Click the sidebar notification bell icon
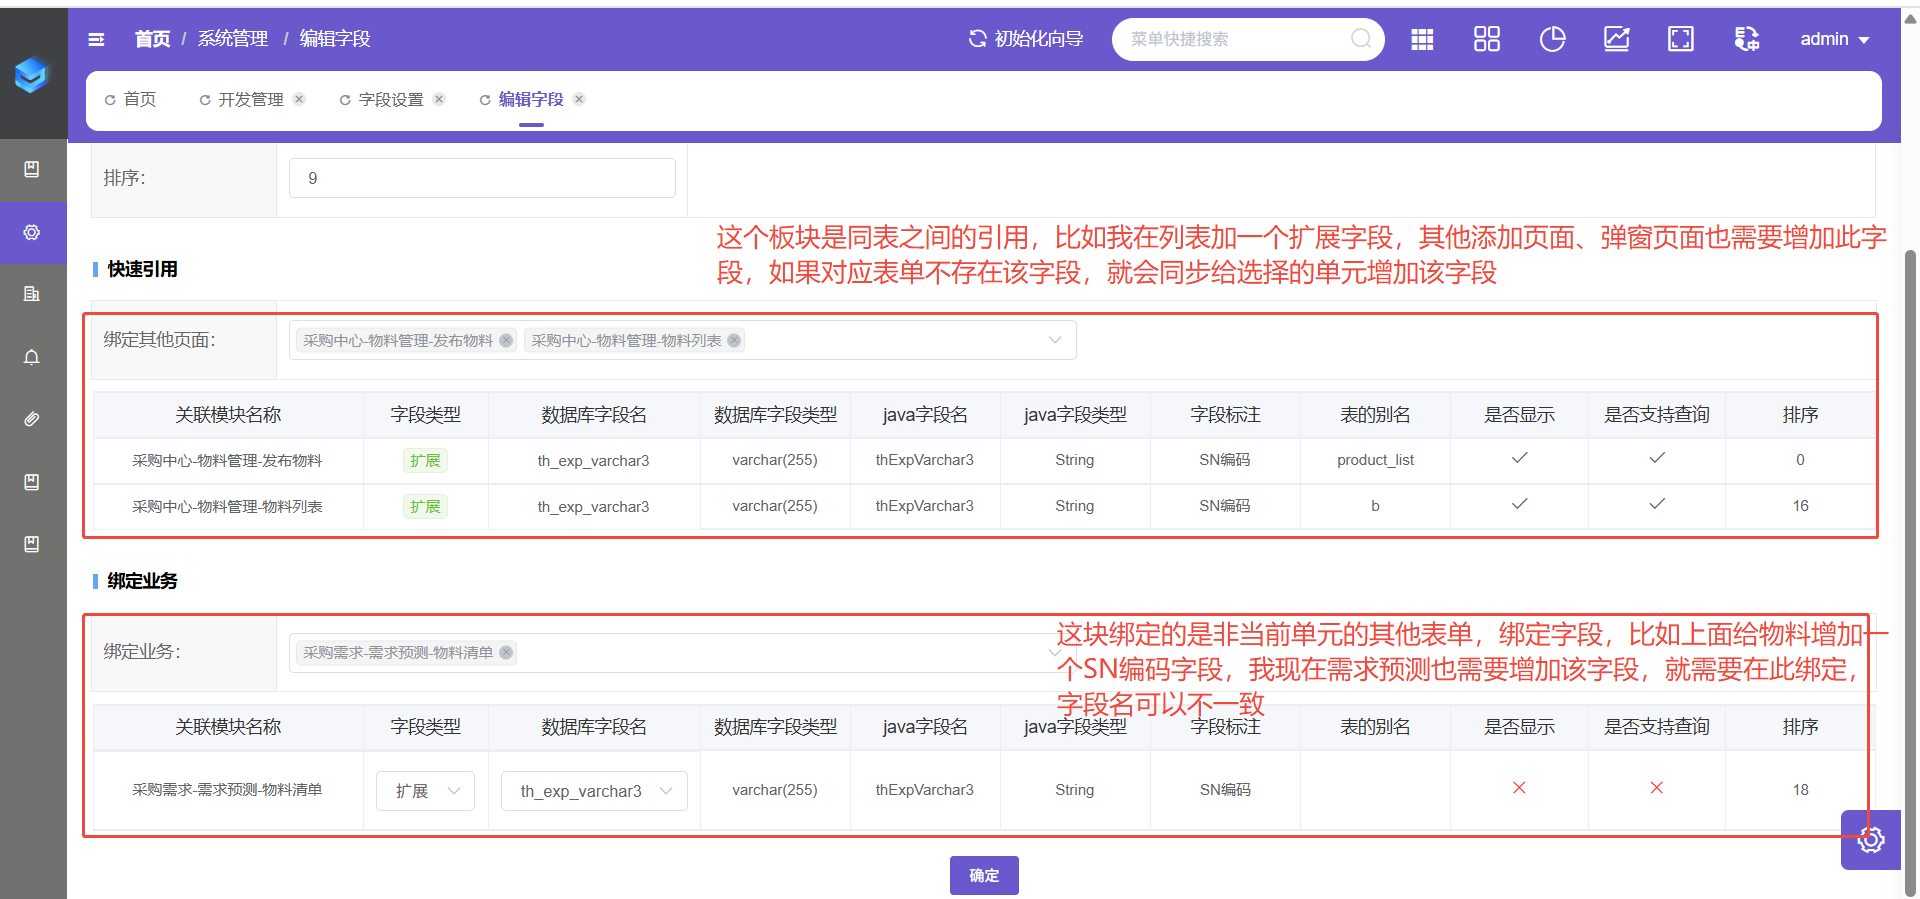 [x=32, y=357]
